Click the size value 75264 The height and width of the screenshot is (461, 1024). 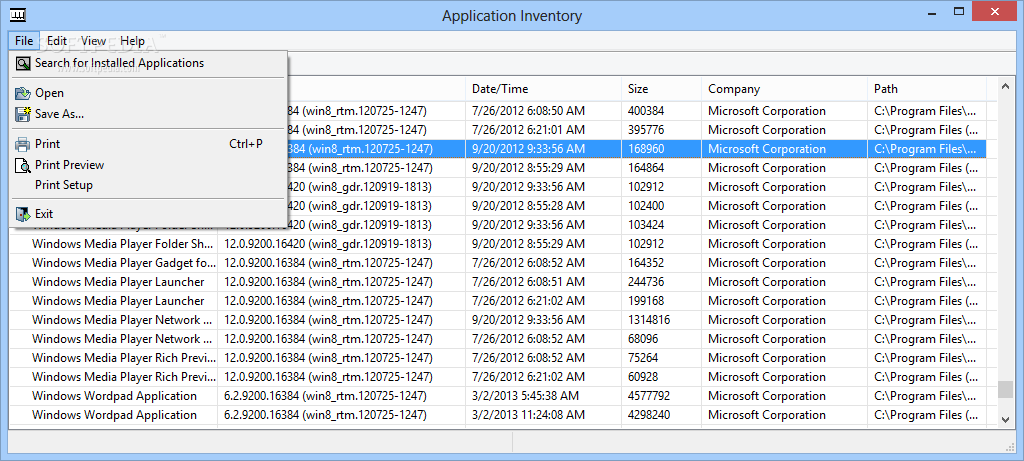(643, 358)
